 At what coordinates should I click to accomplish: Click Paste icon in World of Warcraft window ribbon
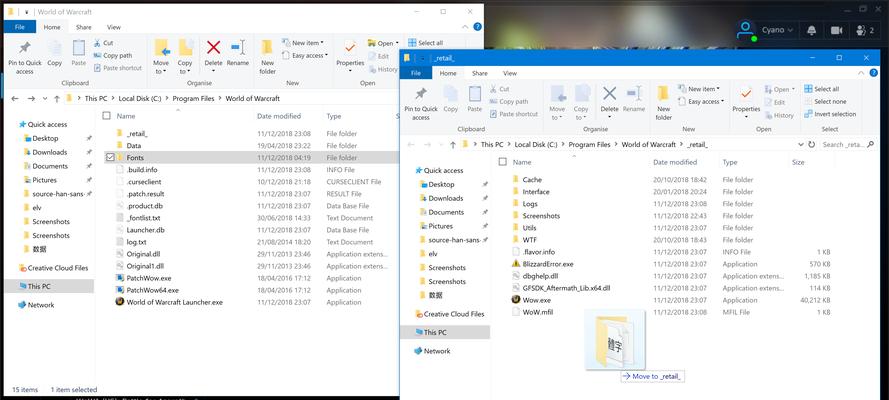point(79,48)
